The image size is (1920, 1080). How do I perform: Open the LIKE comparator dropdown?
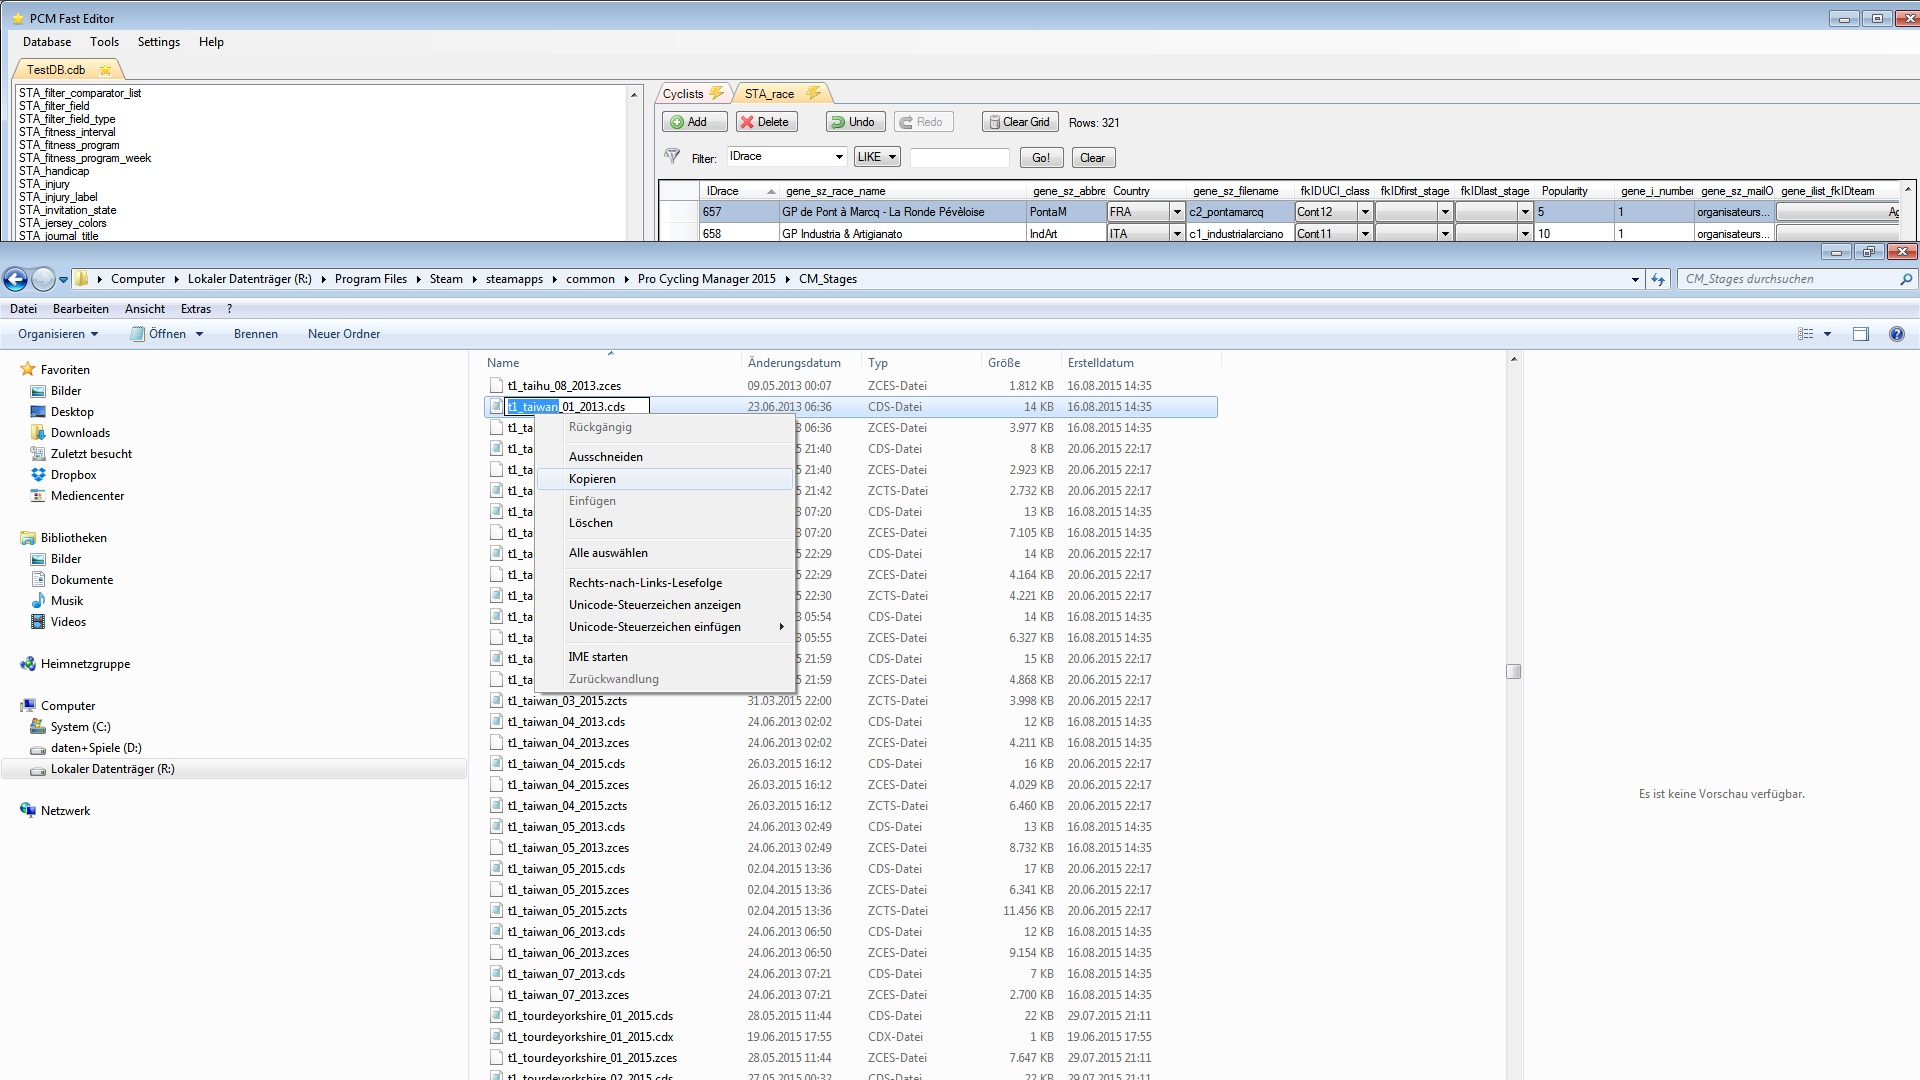click(x=892, y=157)
